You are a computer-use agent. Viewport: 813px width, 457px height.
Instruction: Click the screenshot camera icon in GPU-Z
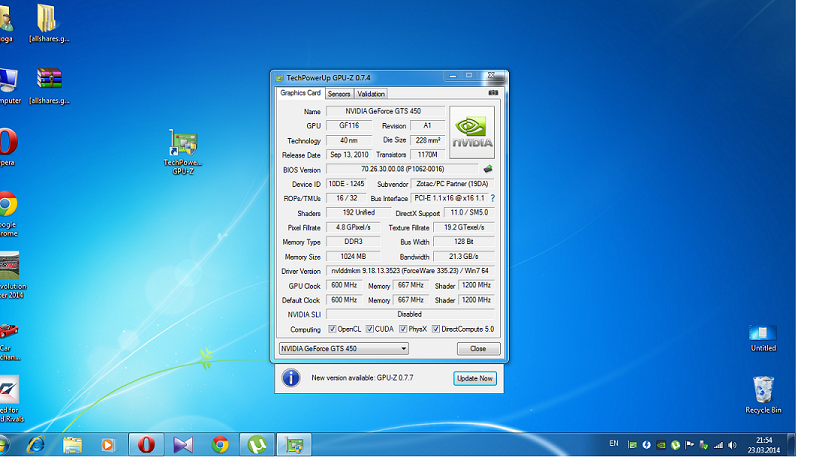point(493,93)
